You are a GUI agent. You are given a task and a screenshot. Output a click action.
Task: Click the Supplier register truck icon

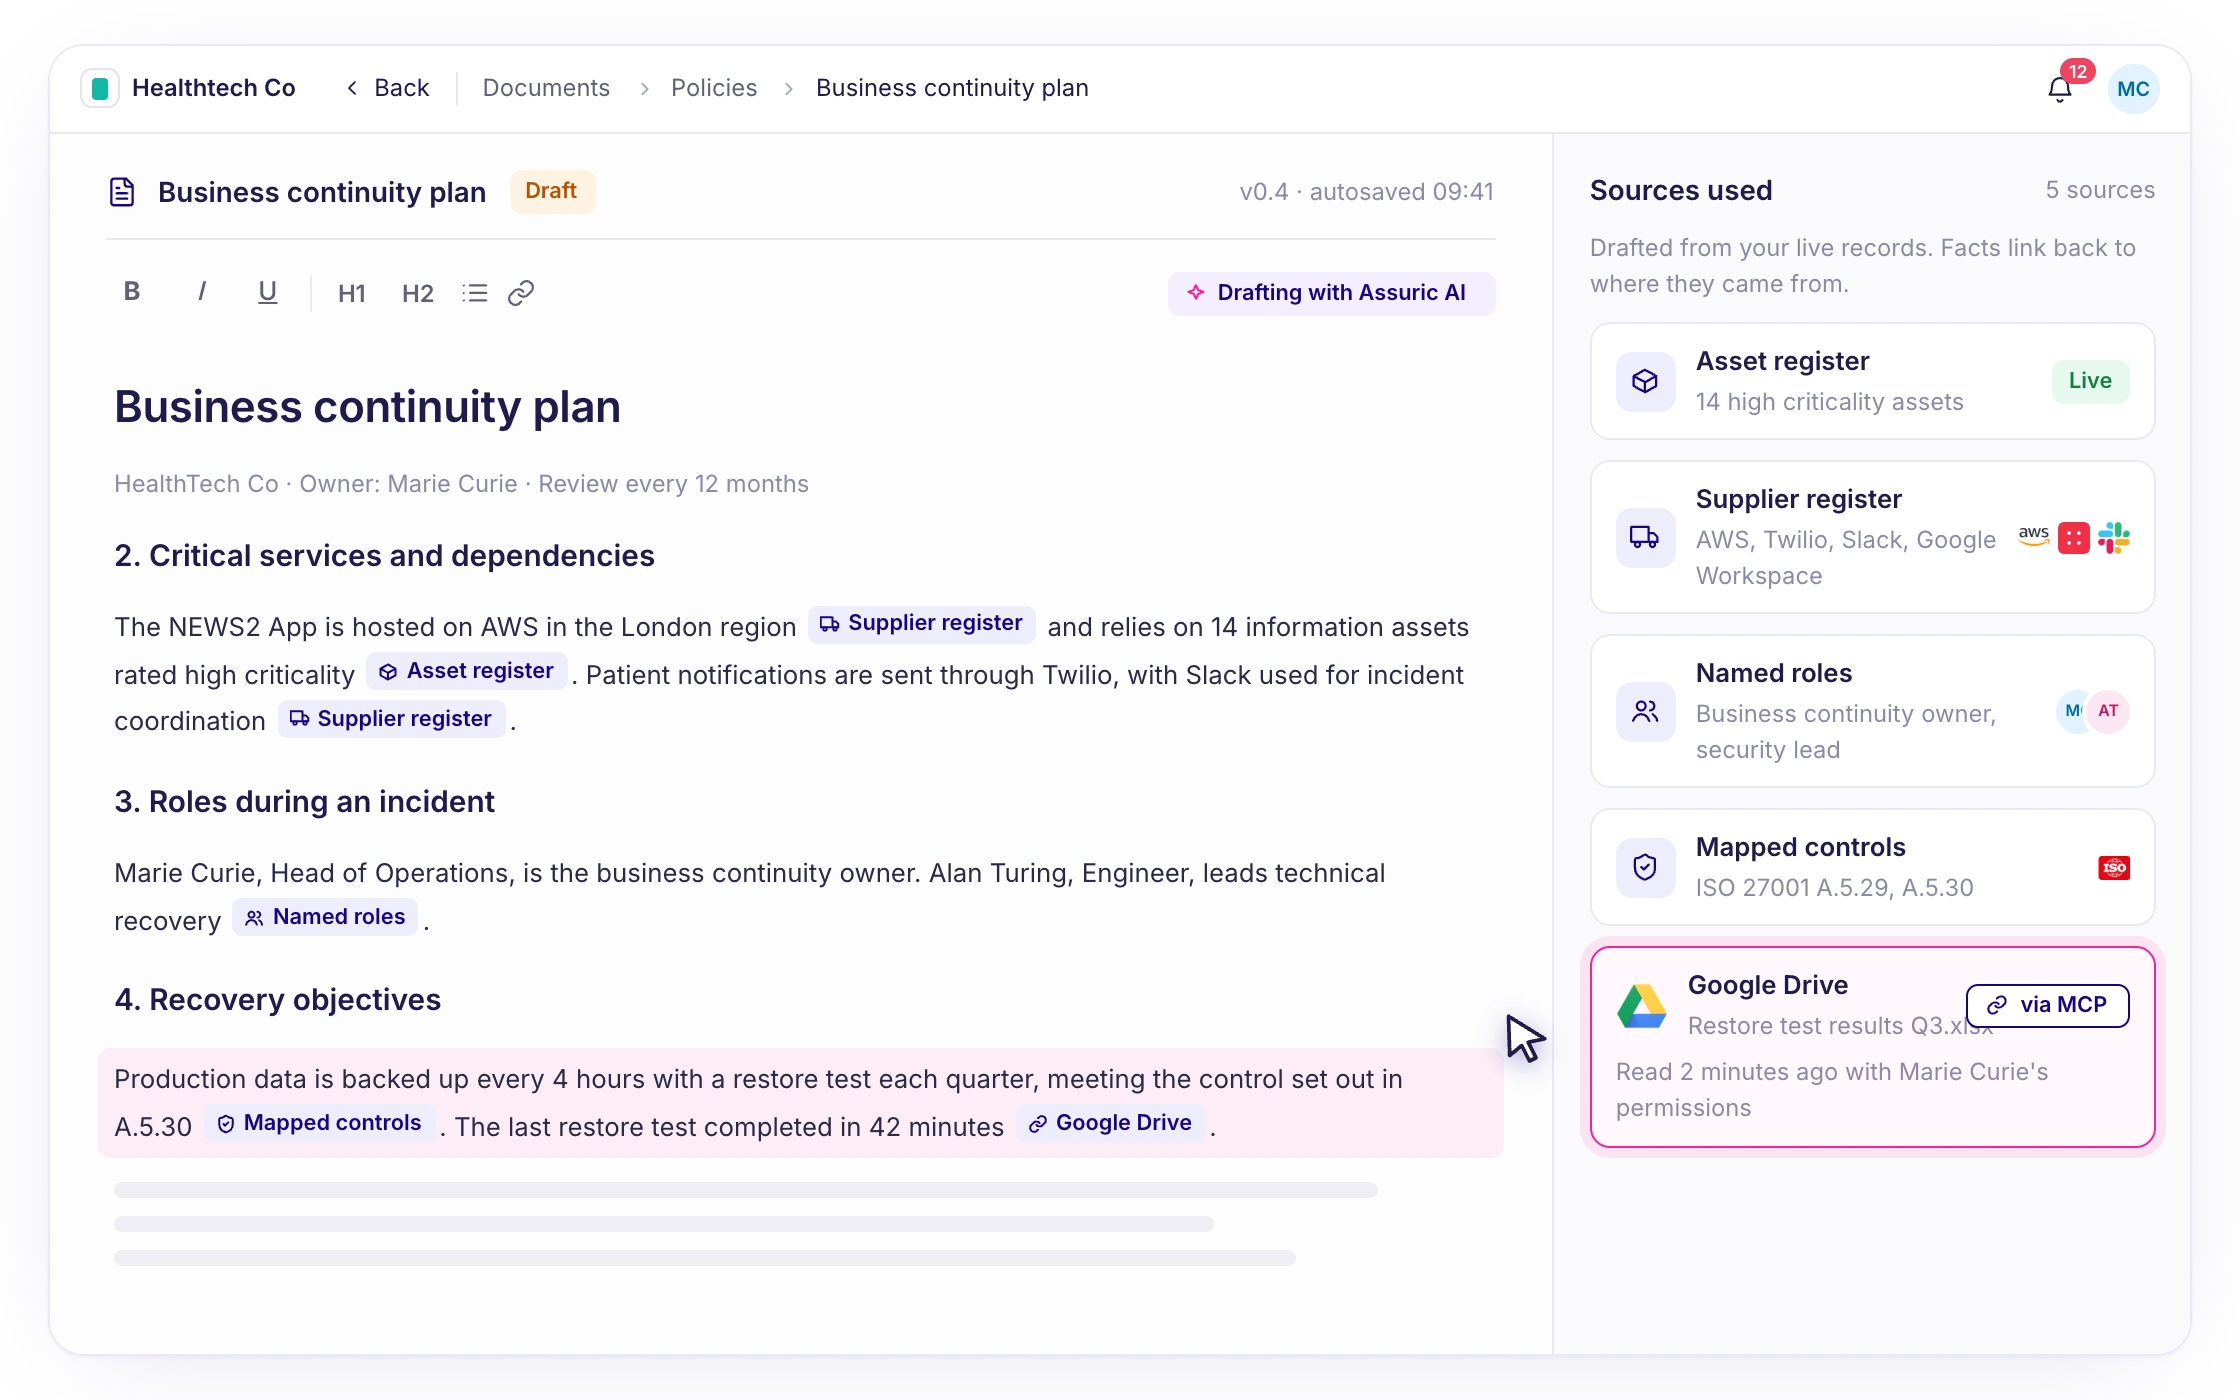click(x=1645, y=537)
